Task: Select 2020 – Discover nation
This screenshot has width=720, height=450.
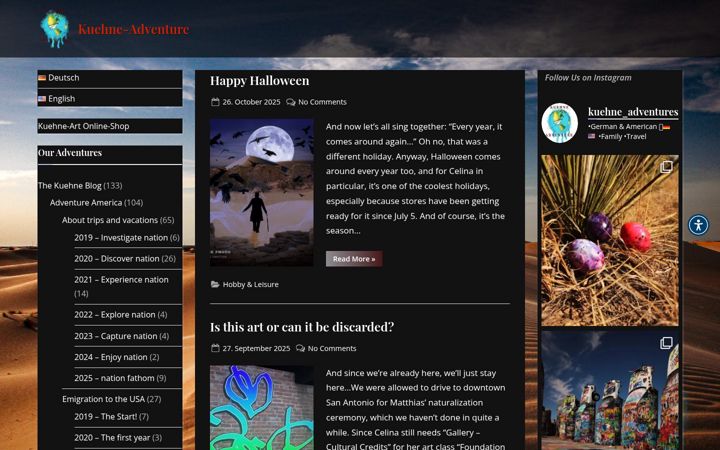Action: coord(117,259)
